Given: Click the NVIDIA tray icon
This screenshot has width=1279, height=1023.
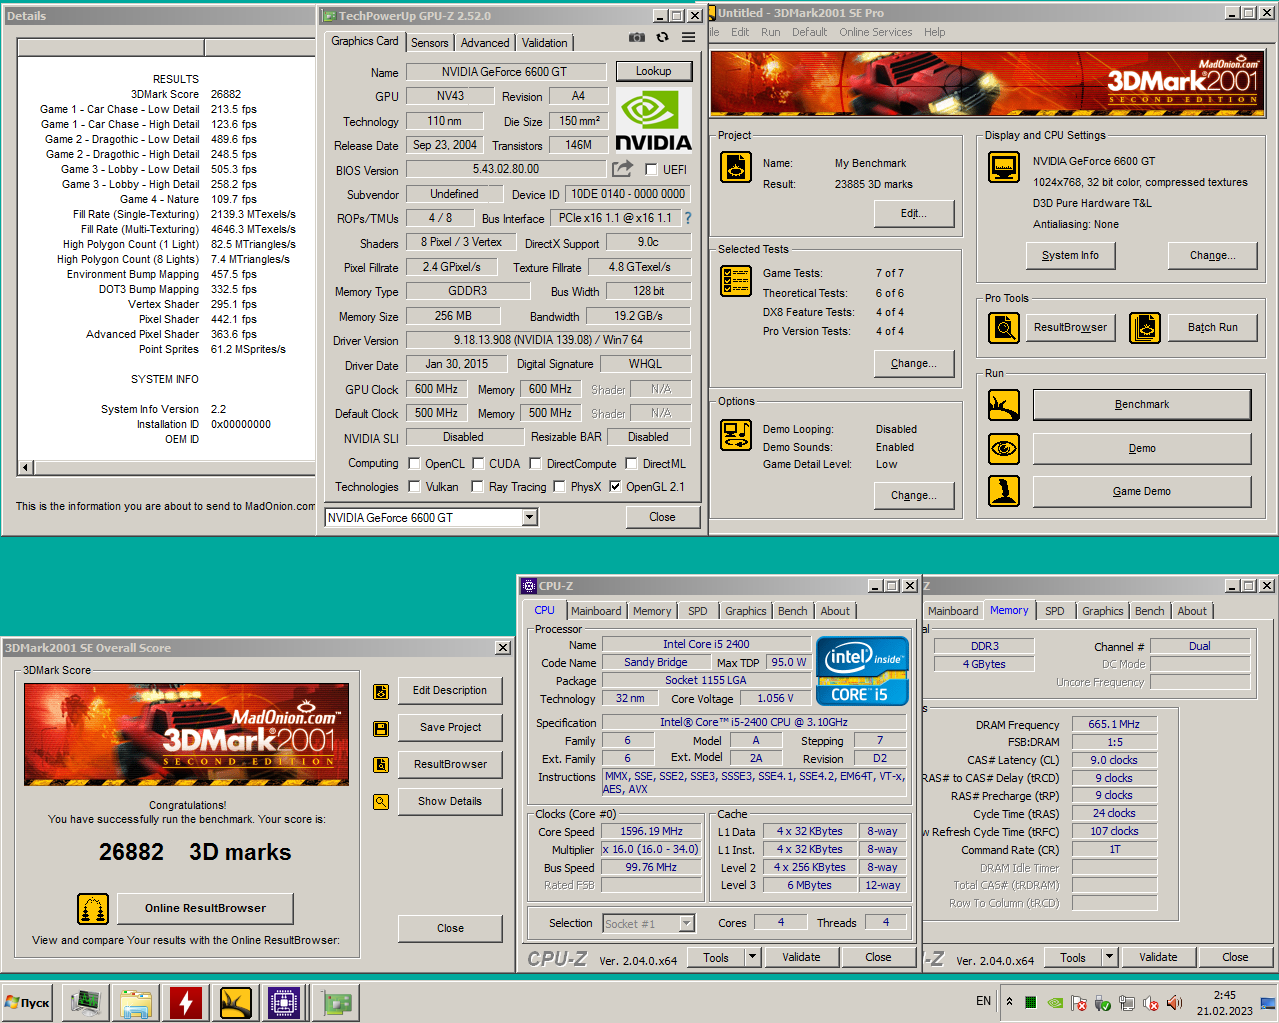Looking at the screenshot, I should point(1055,1002).
